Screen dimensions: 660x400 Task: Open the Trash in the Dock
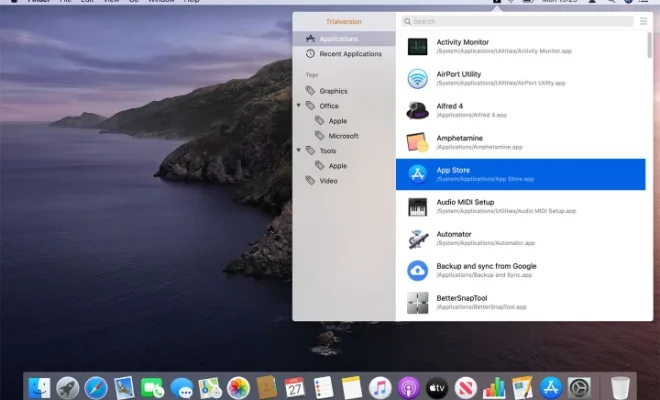coord(620,388)
